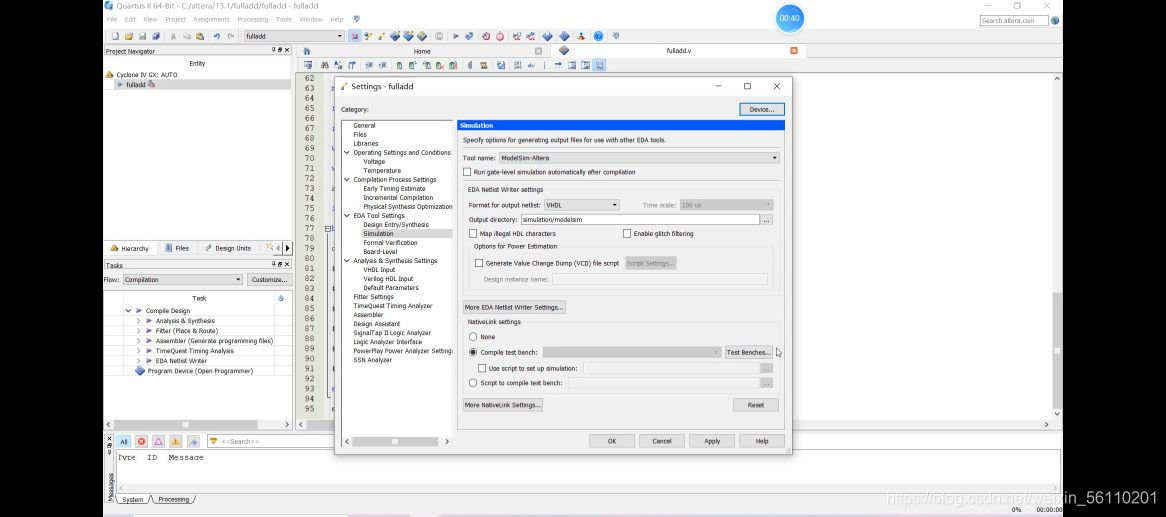
Task: Click the flag suppressed-messages filter icon
Action: pyautogui.click(x=193, y=441)
